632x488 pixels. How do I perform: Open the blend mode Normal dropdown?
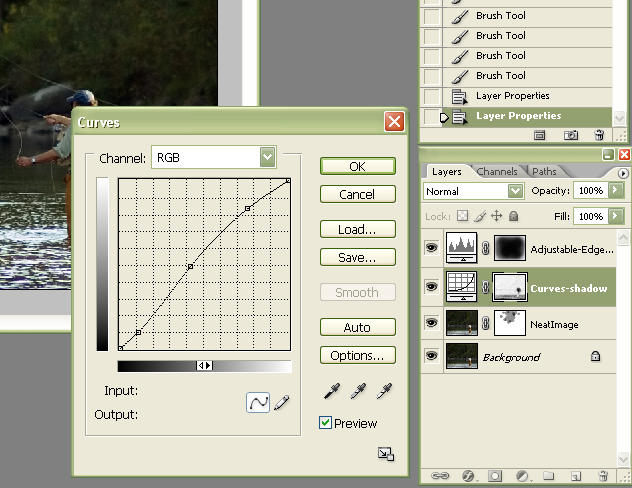[x=515, y=191]
